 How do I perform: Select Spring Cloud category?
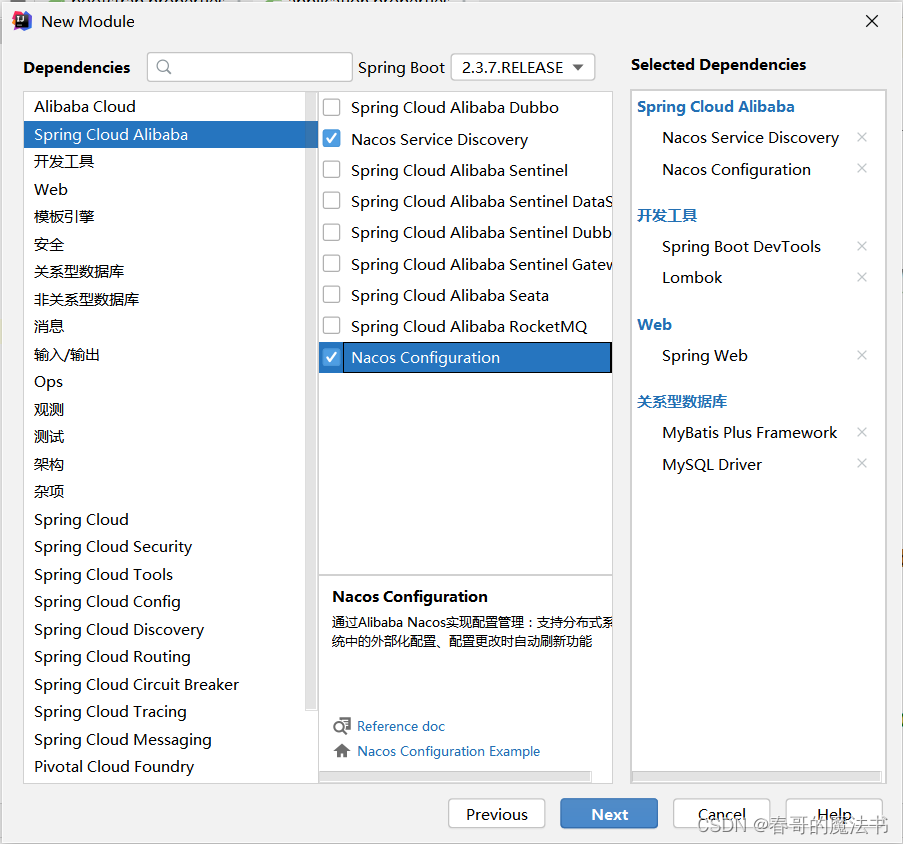tap(165, 519)
